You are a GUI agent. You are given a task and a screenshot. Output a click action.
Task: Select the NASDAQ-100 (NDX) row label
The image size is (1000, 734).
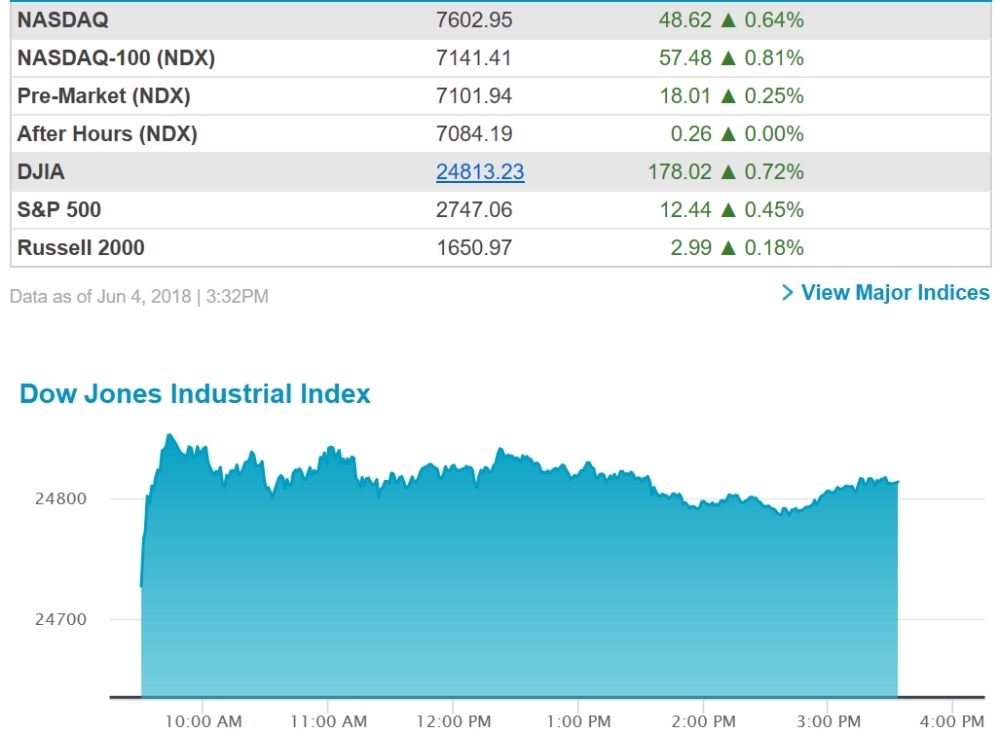116,58
